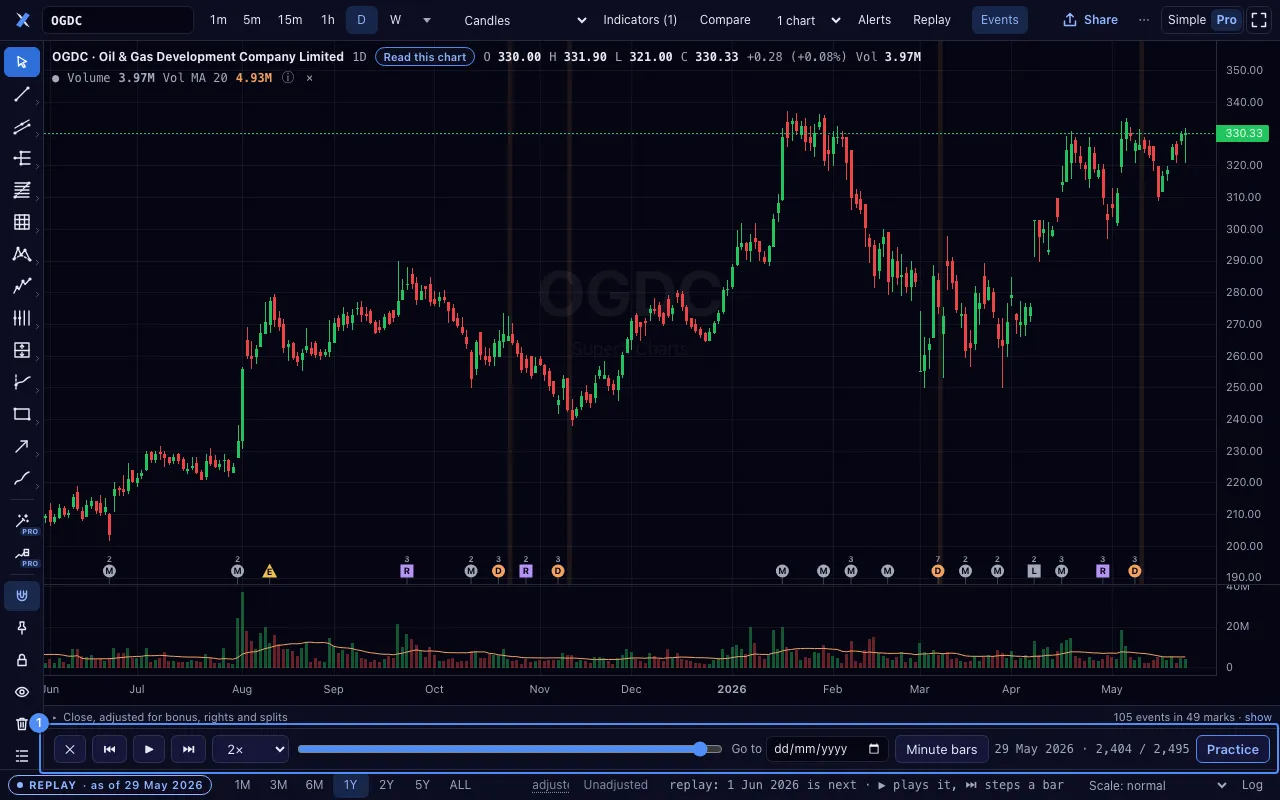Open the magic wand PRO tool
This screenshot has height=800, width=1280.
point(22,522)
